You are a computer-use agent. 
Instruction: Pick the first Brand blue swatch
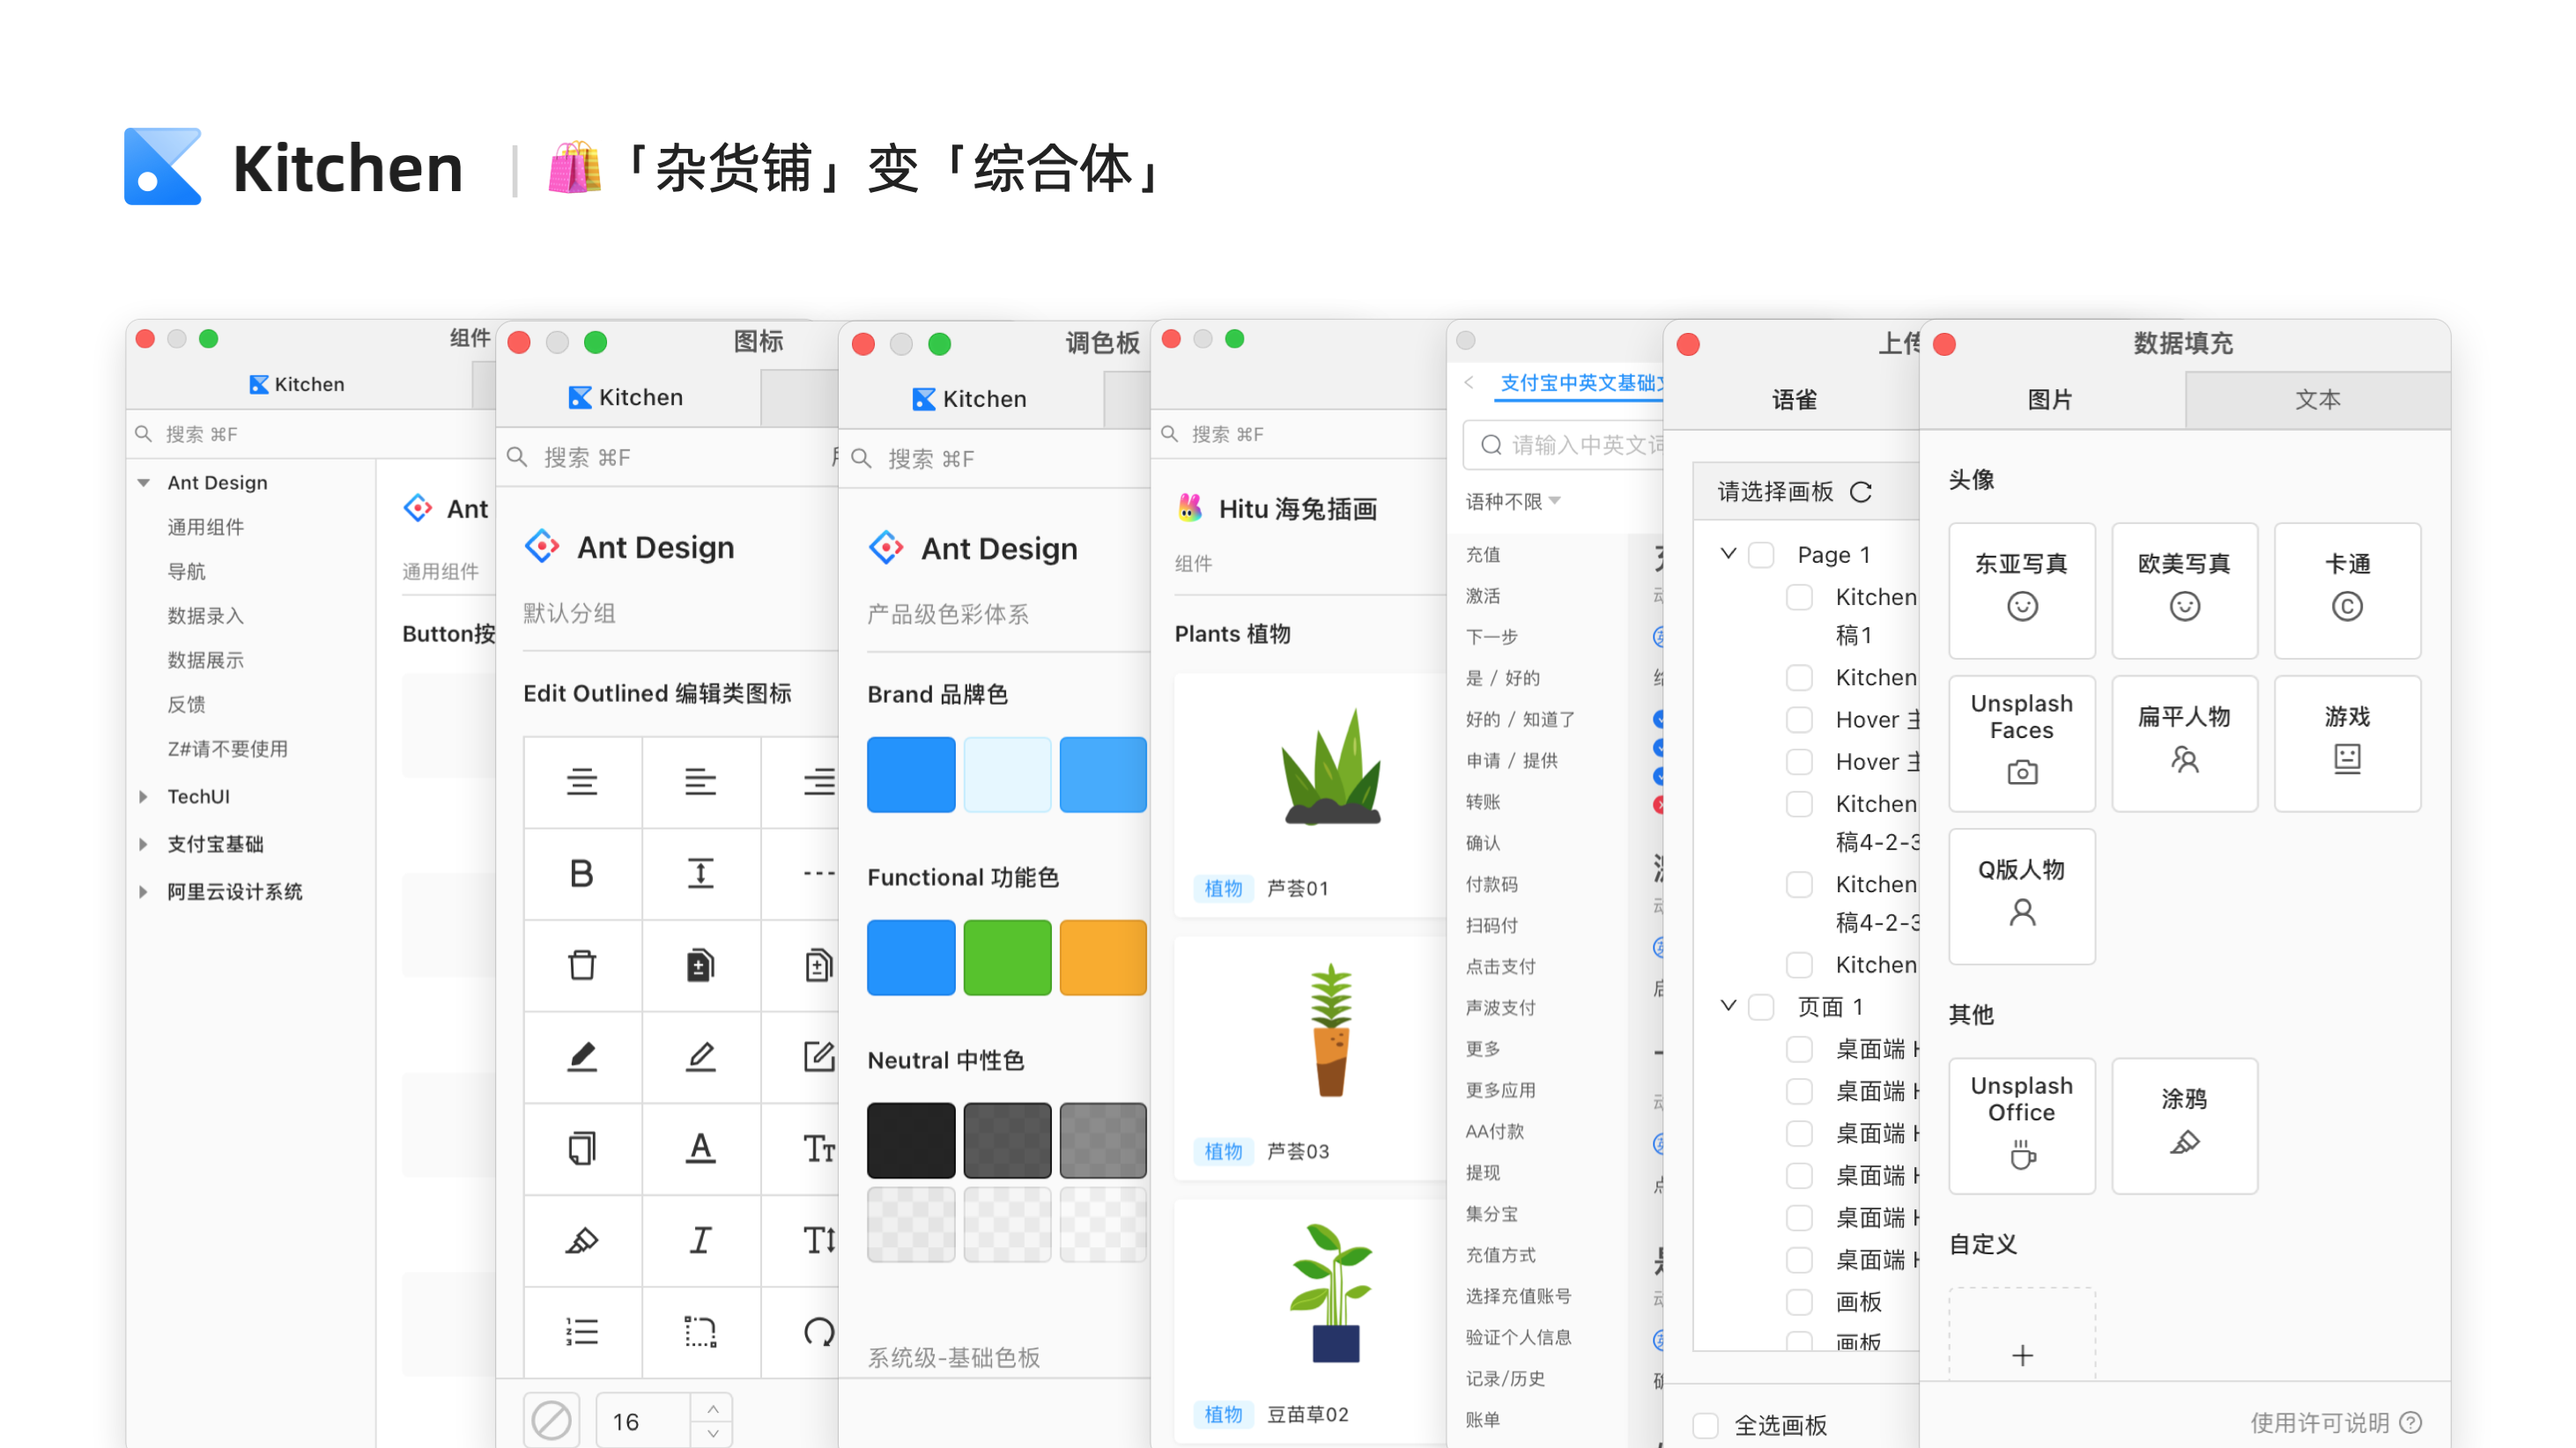(910, 774)
